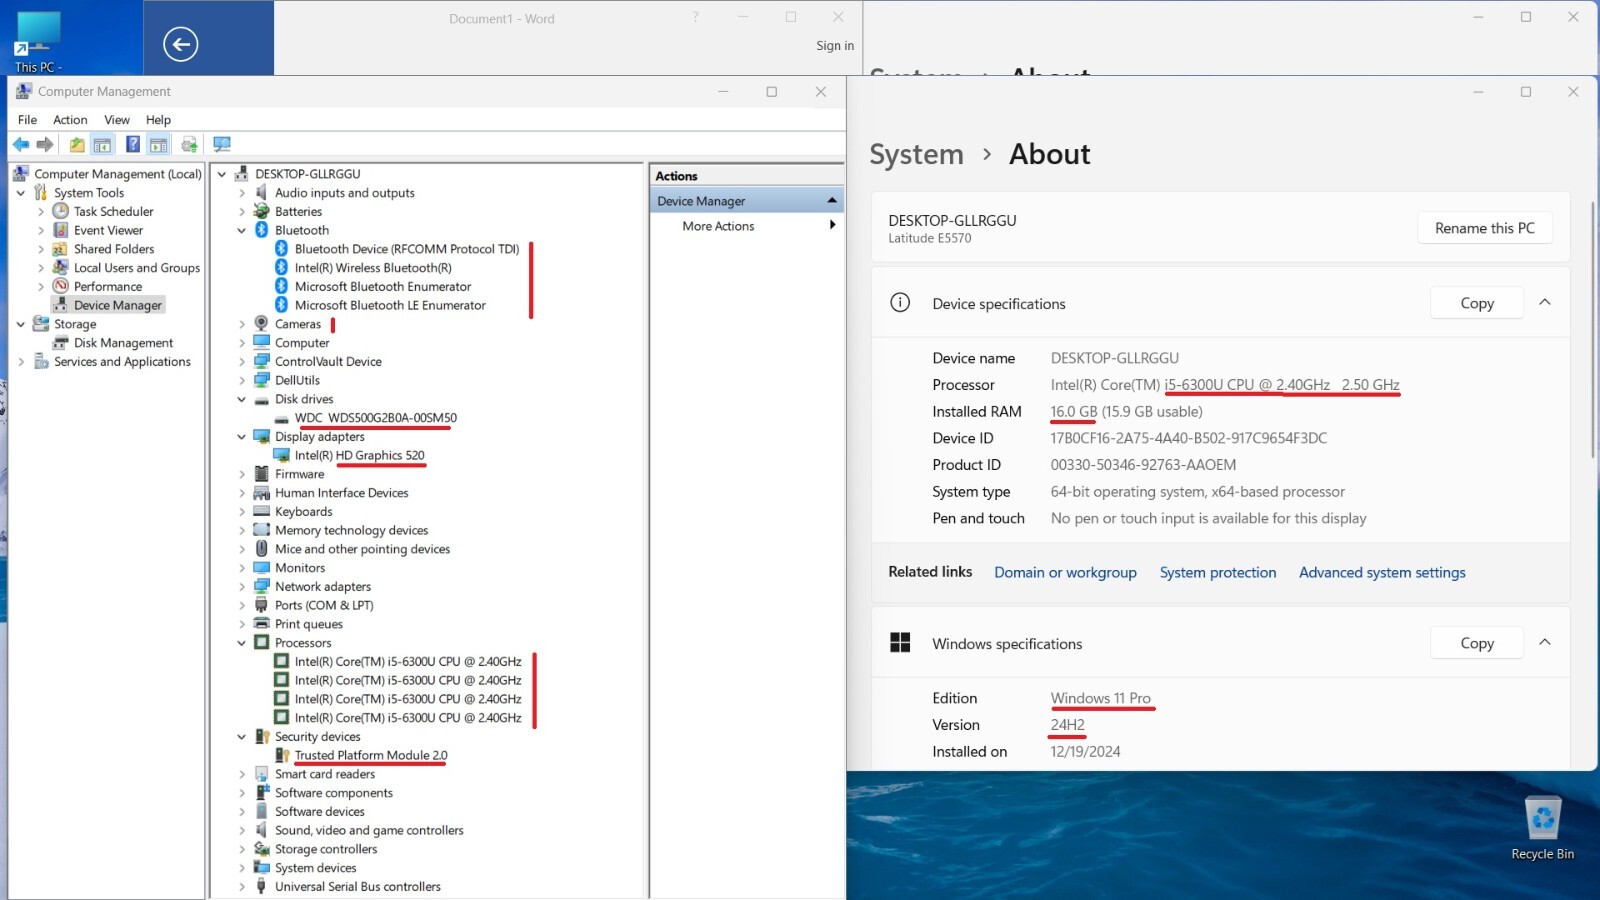This screenshot has width=1600, height=900.
Task: Select the Device Manager tree item
Action: (x=117, y=305)
